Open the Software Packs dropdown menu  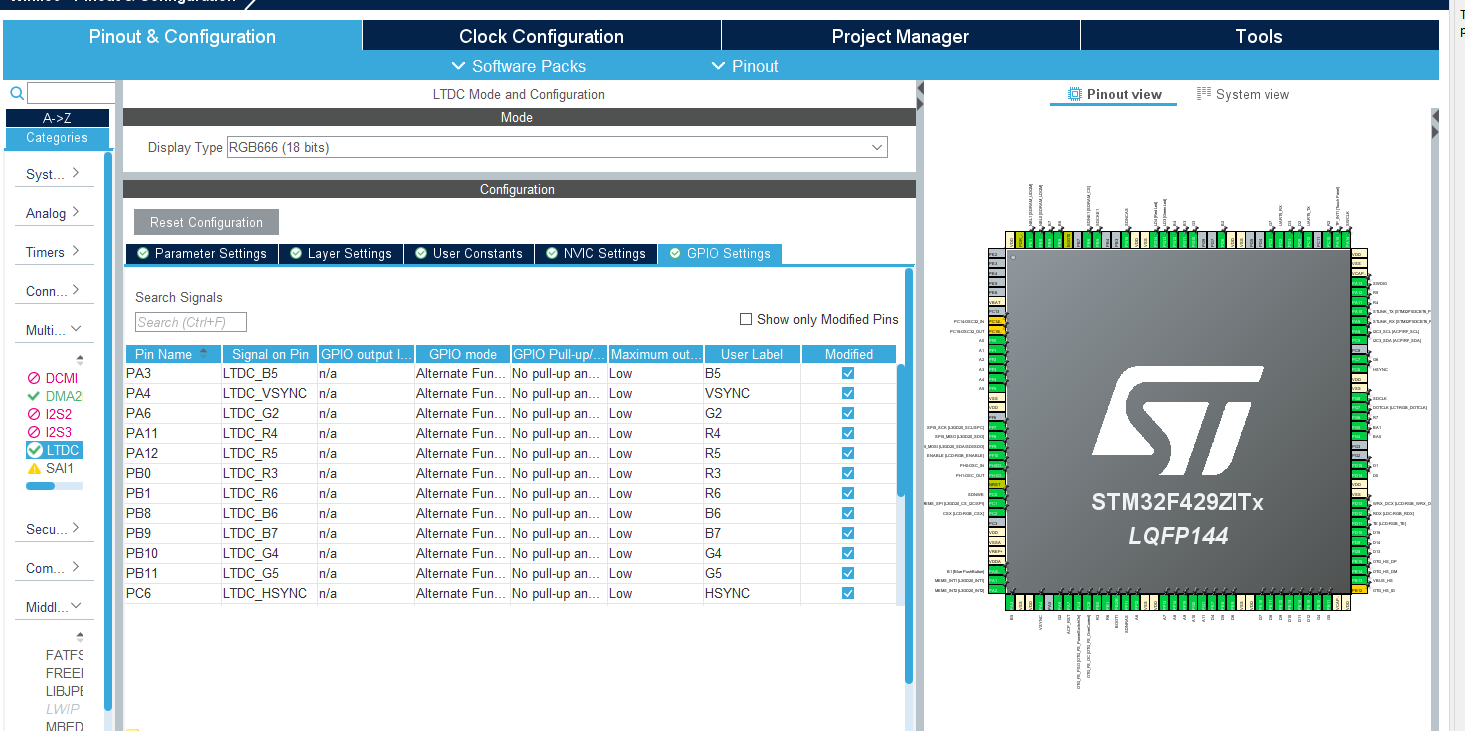tap(518, 66)
